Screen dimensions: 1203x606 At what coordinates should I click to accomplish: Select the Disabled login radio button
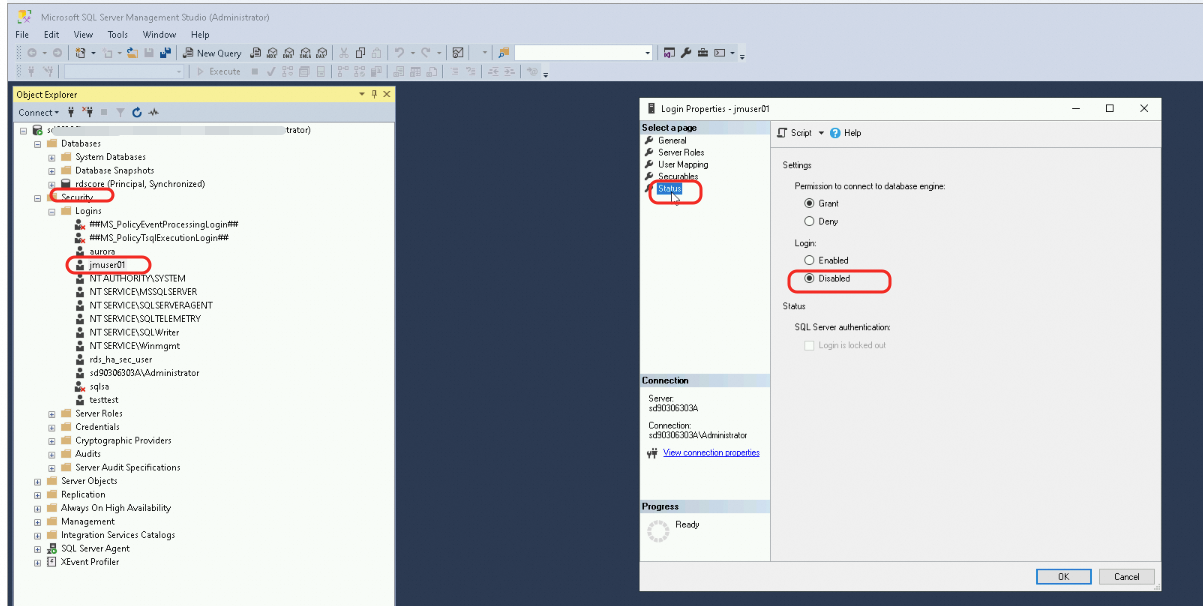(x=810, y=278)
